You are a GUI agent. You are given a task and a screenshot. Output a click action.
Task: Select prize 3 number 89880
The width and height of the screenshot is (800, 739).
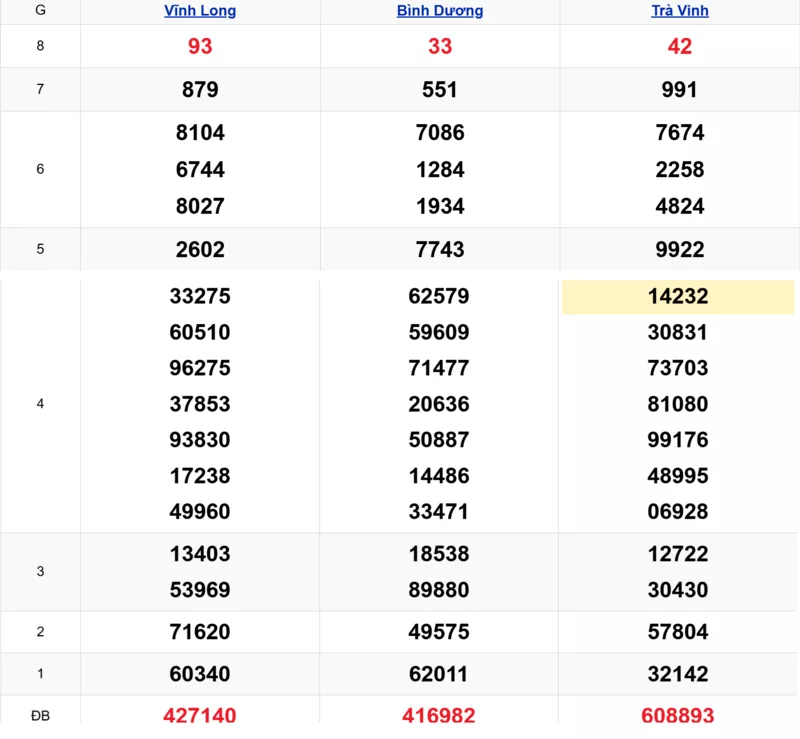(439, 590)
